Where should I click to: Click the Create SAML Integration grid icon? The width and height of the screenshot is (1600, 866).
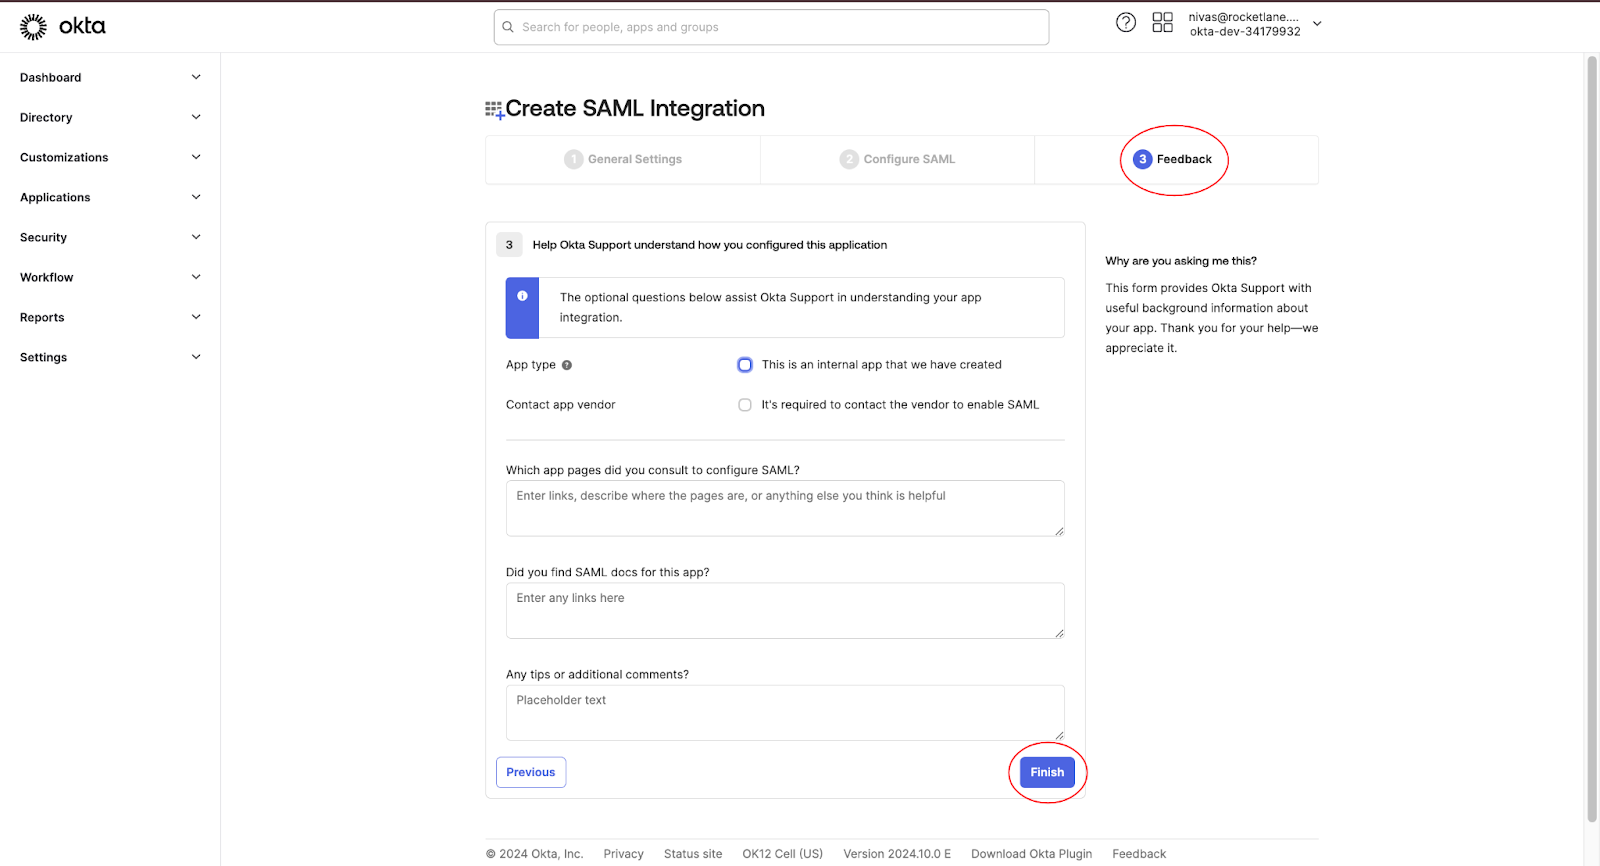[494, 110]
